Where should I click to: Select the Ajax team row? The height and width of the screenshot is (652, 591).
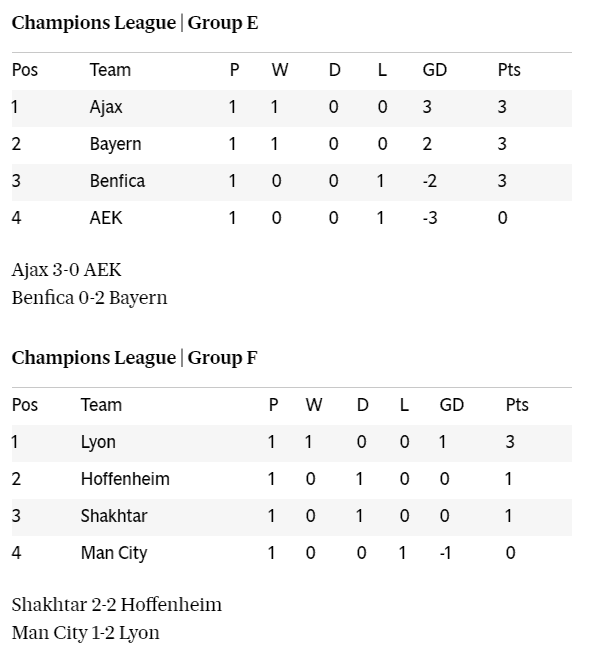pyautogui.click(x=292, y=108)
